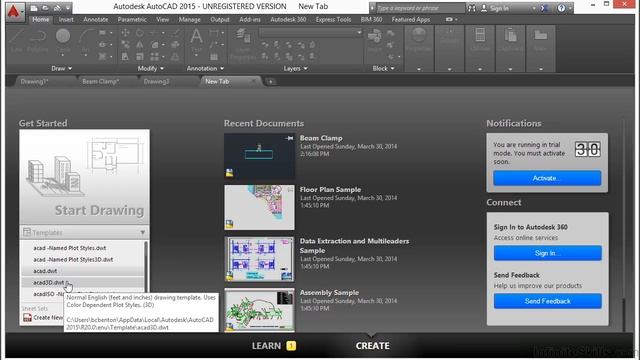The width and height of the screenshot is (640, 360).
Task: Click the plus button to add new tab
Action: pyautogui.click(x=270, y=82)
